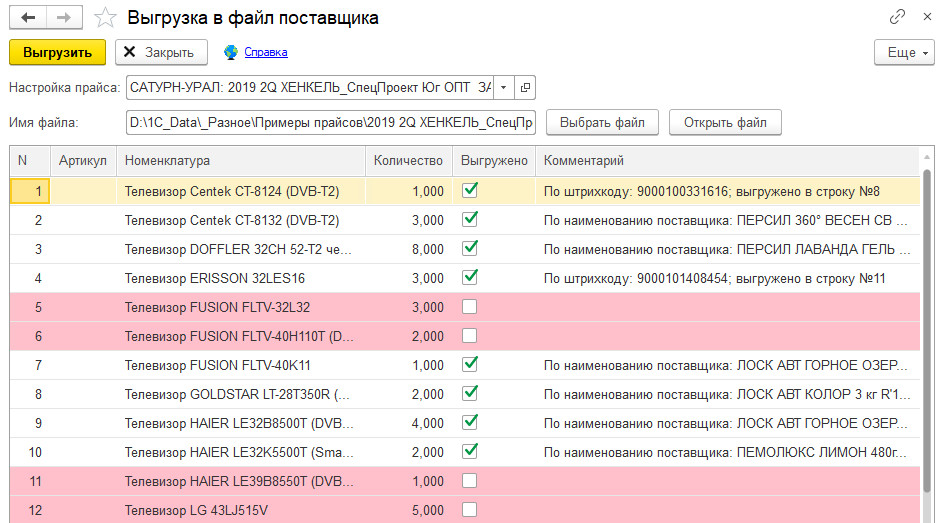Select Телевизор HAIER LE32K5500T cell
938x523 pixels.
point(241,452)
